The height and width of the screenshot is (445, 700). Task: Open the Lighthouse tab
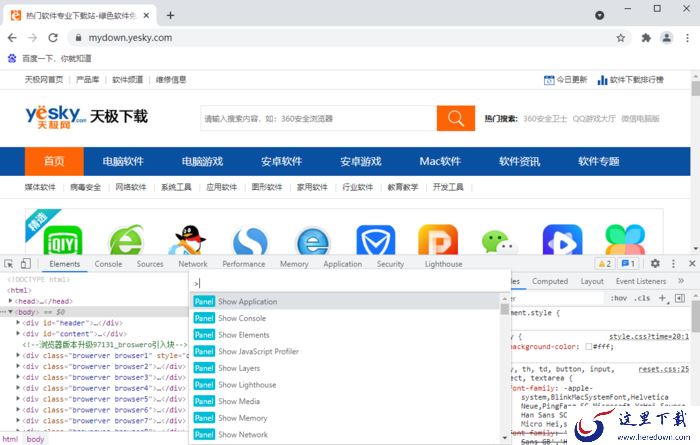443,264
